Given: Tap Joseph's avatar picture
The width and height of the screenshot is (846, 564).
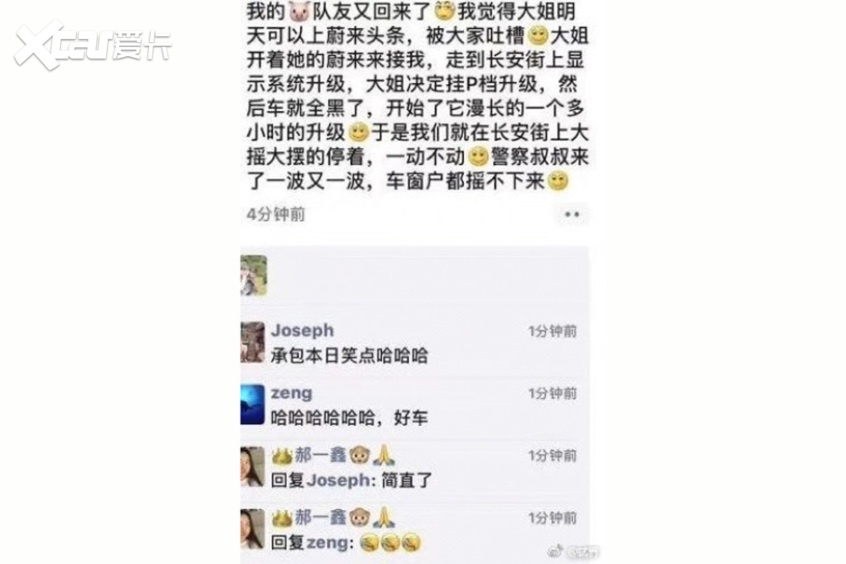Looking at the screenshot, I should [x=253, y=342].
